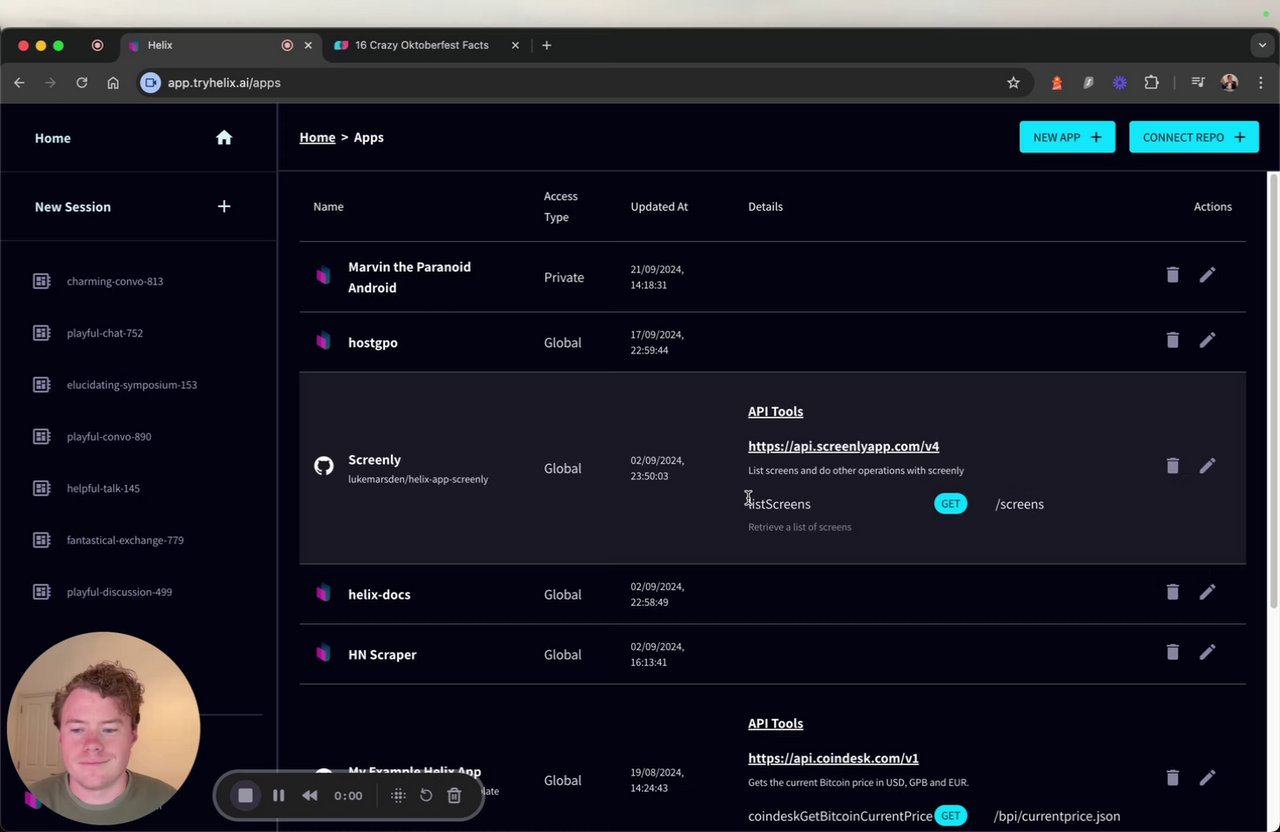Viewport: 1280px width, 832px height.
Task: Open the playful-chat-752 session
Action: point(105,333)
